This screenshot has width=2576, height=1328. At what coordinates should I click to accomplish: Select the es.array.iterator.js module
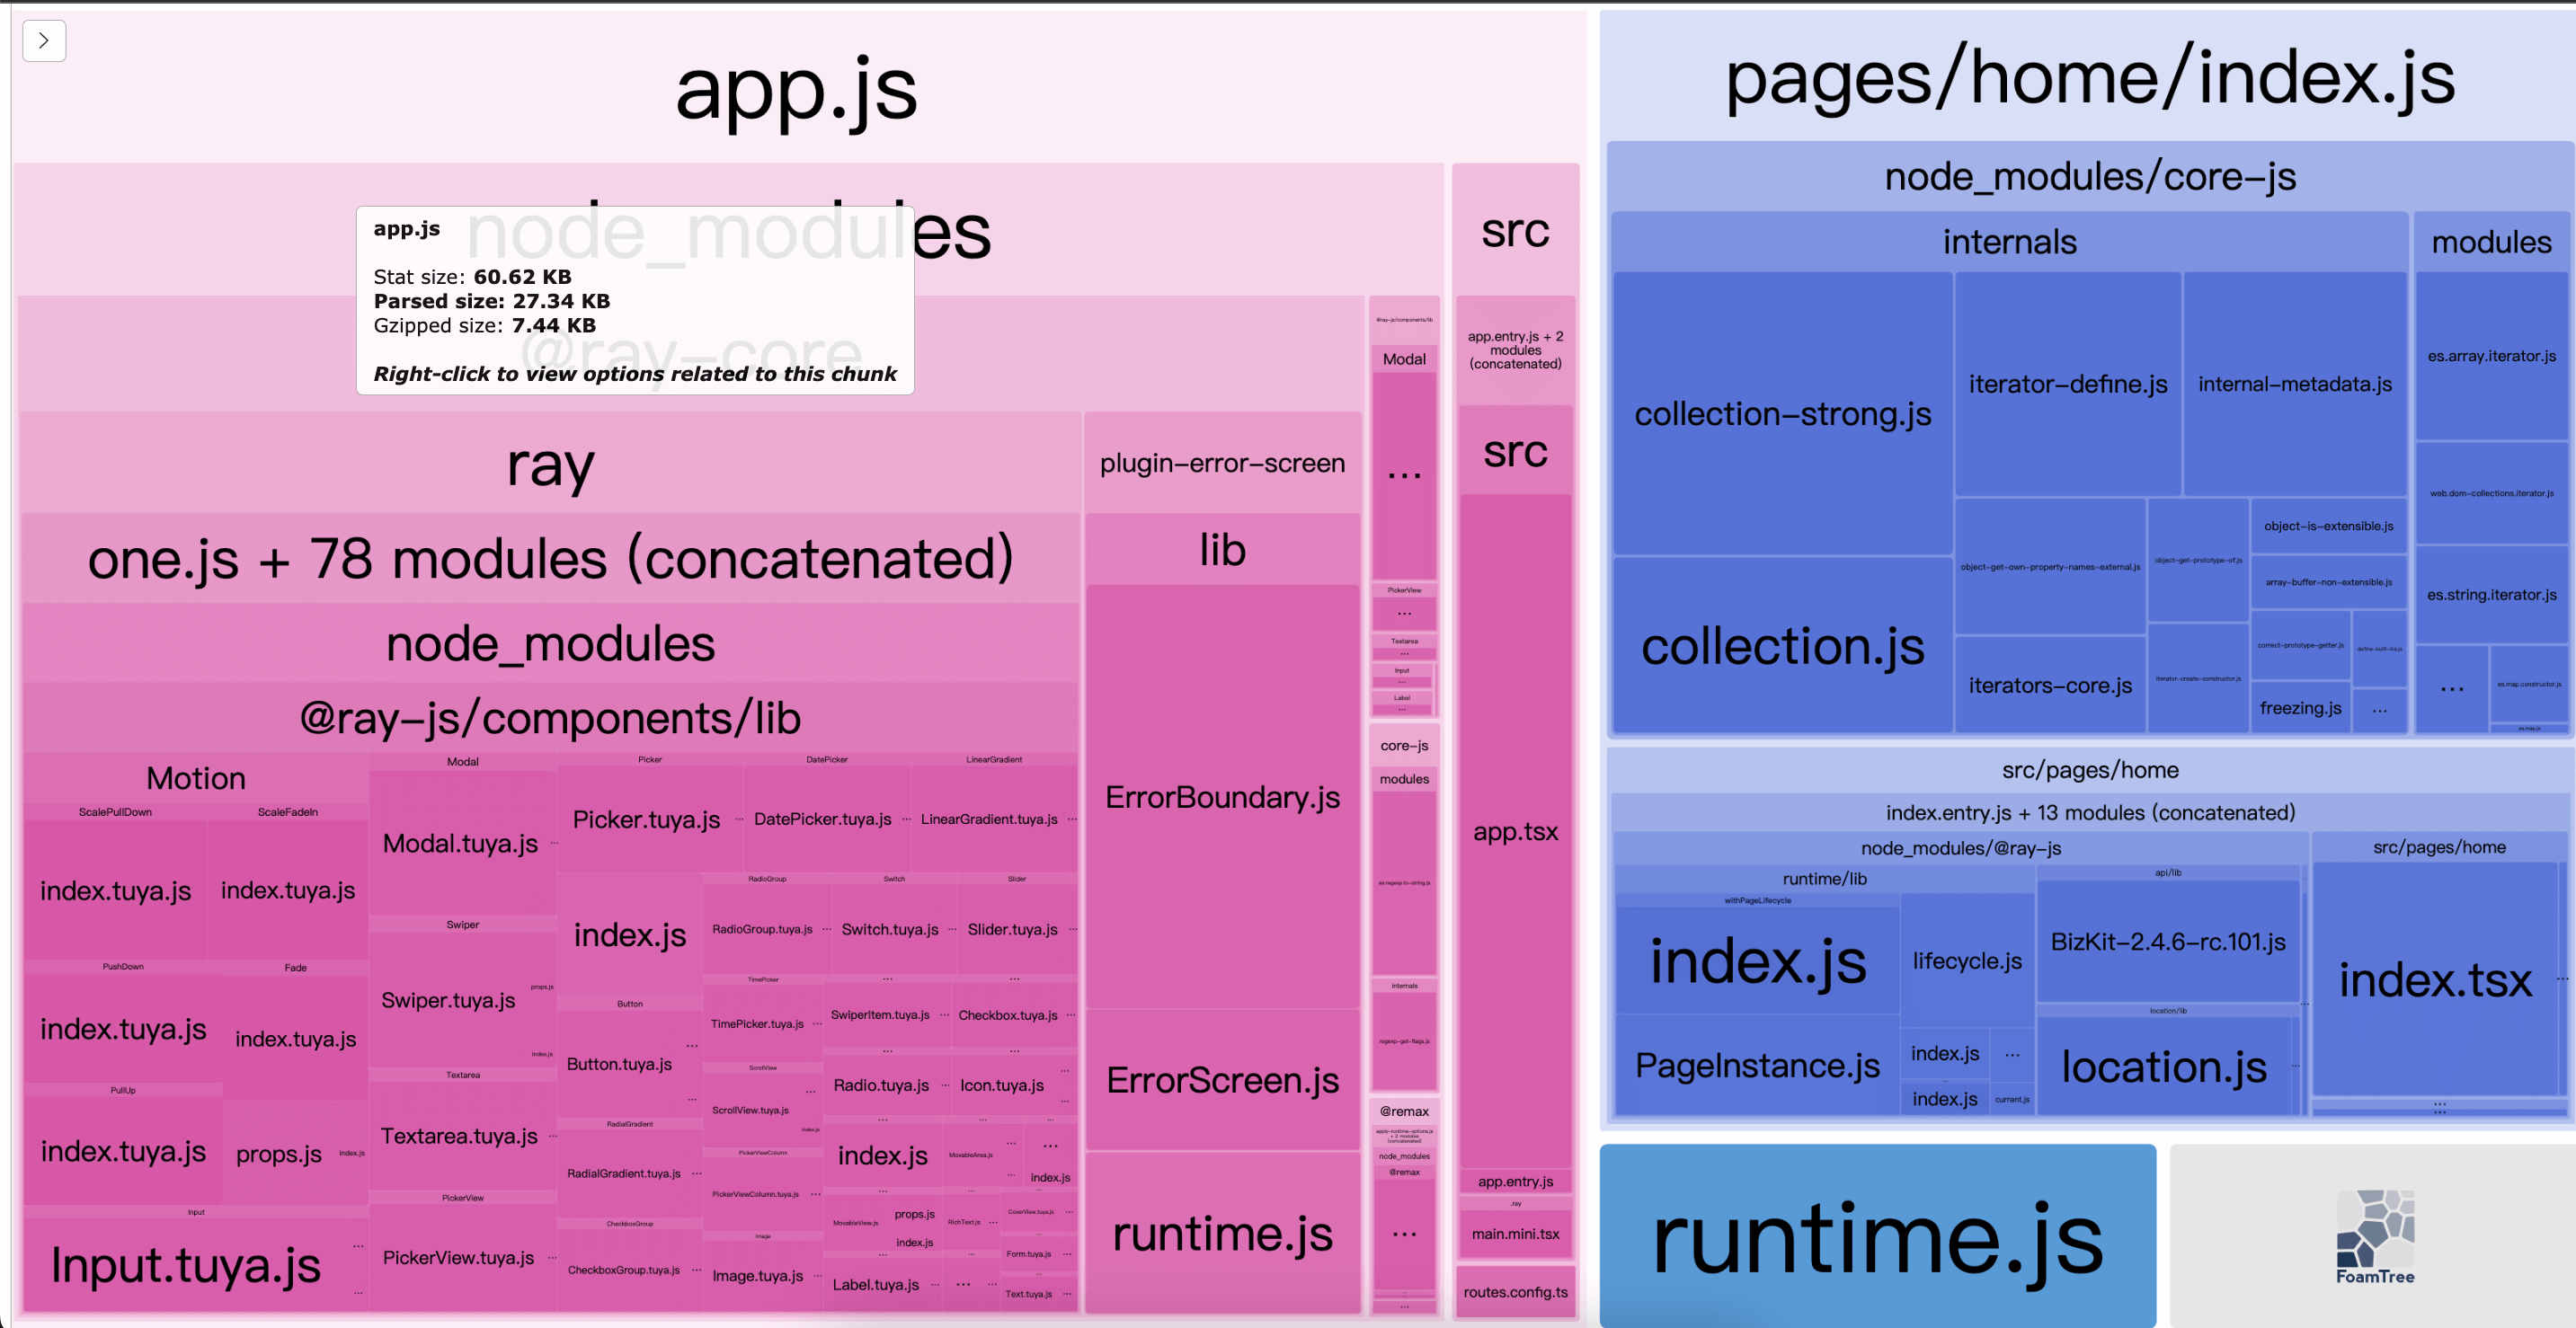2491,356
